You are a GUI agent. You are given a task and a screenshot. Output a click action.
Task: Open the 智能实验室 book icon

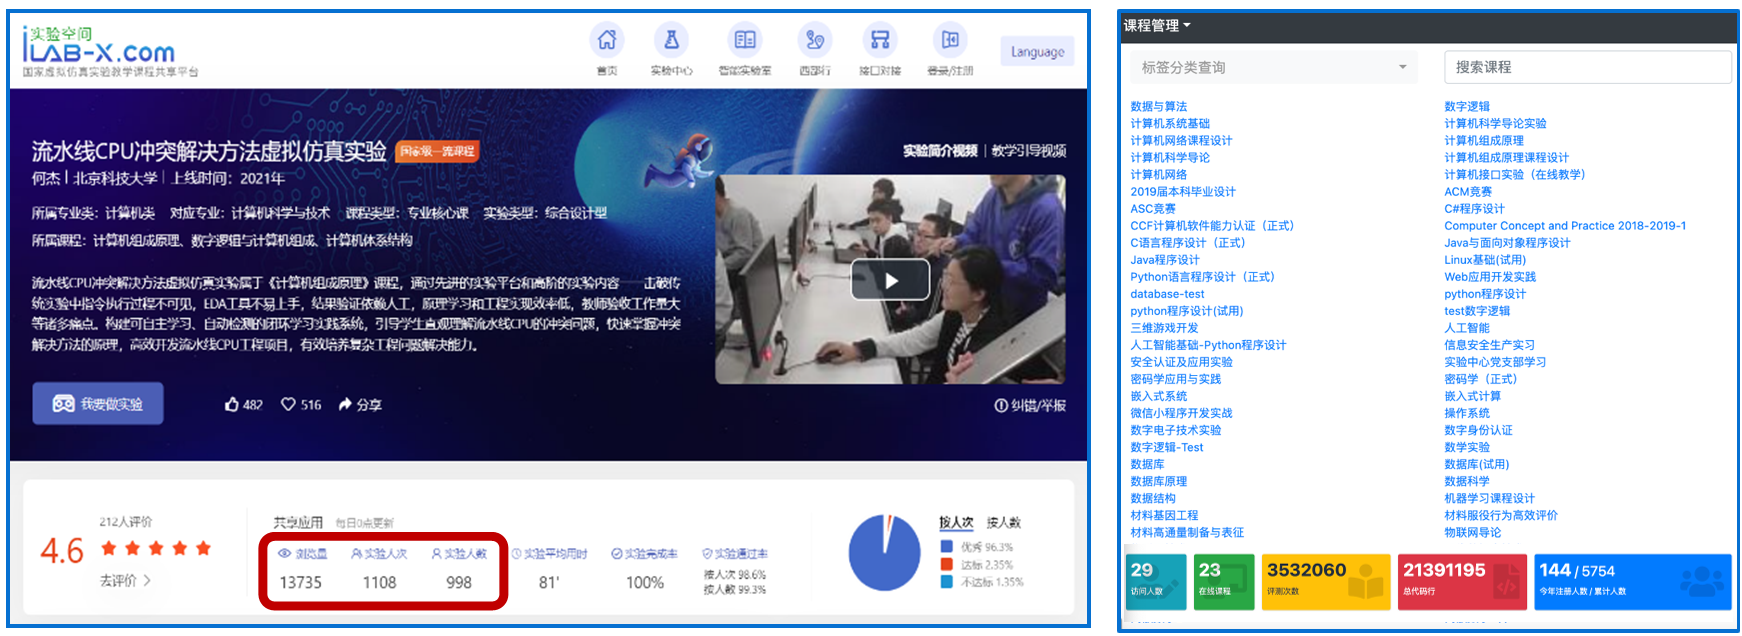(744, 40)
